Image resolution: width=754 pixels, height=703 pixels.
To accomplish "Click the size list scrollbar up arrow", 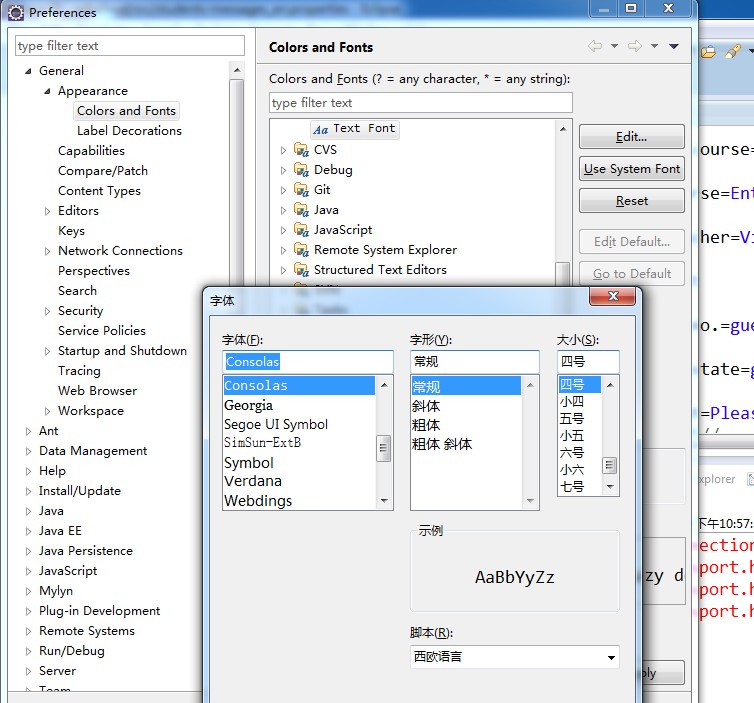I will click(x=610, y=385).
